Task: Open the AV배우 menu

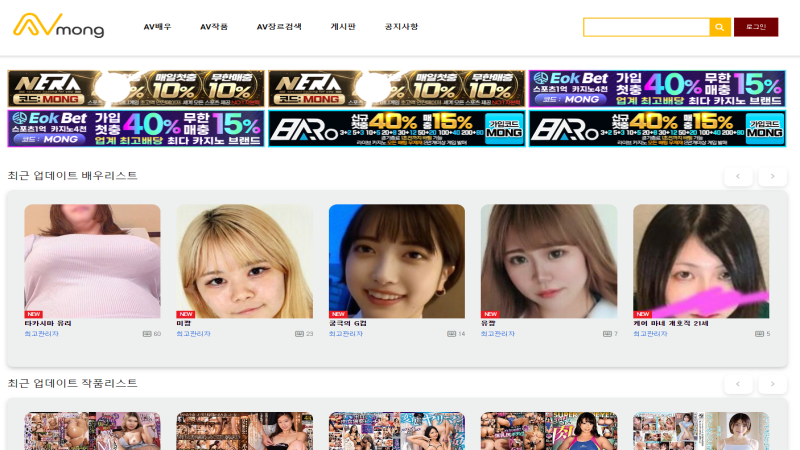Action: pos(157,27)
